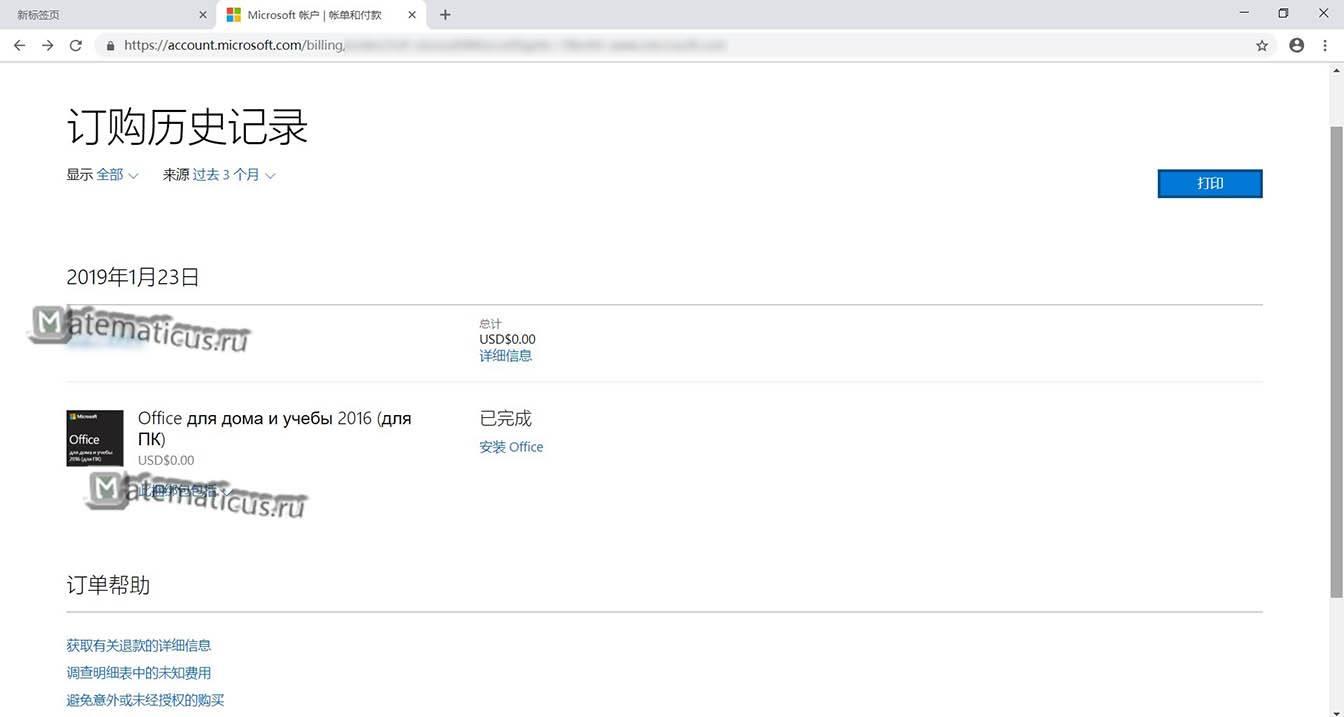Switch to the Microsoft 帐户 帐单和付款 tab
The image size is (1344, 717).
click(x=320, y=15)
